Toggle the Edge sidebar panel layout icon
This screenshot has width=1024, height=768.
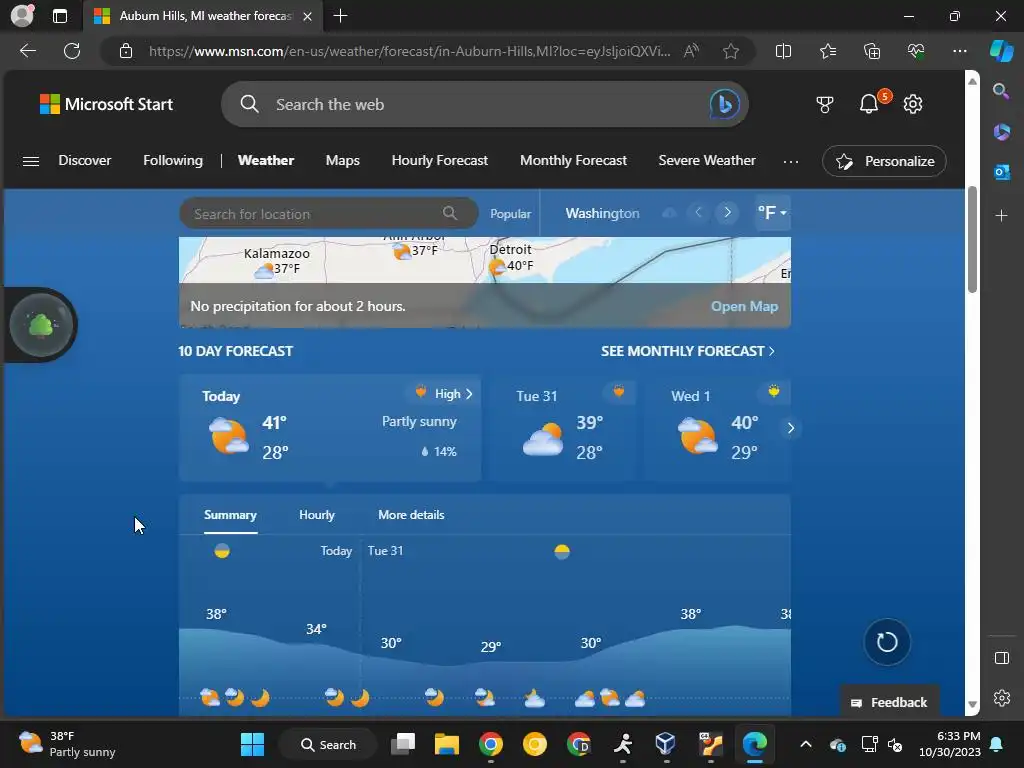[x=1001, y=658]
